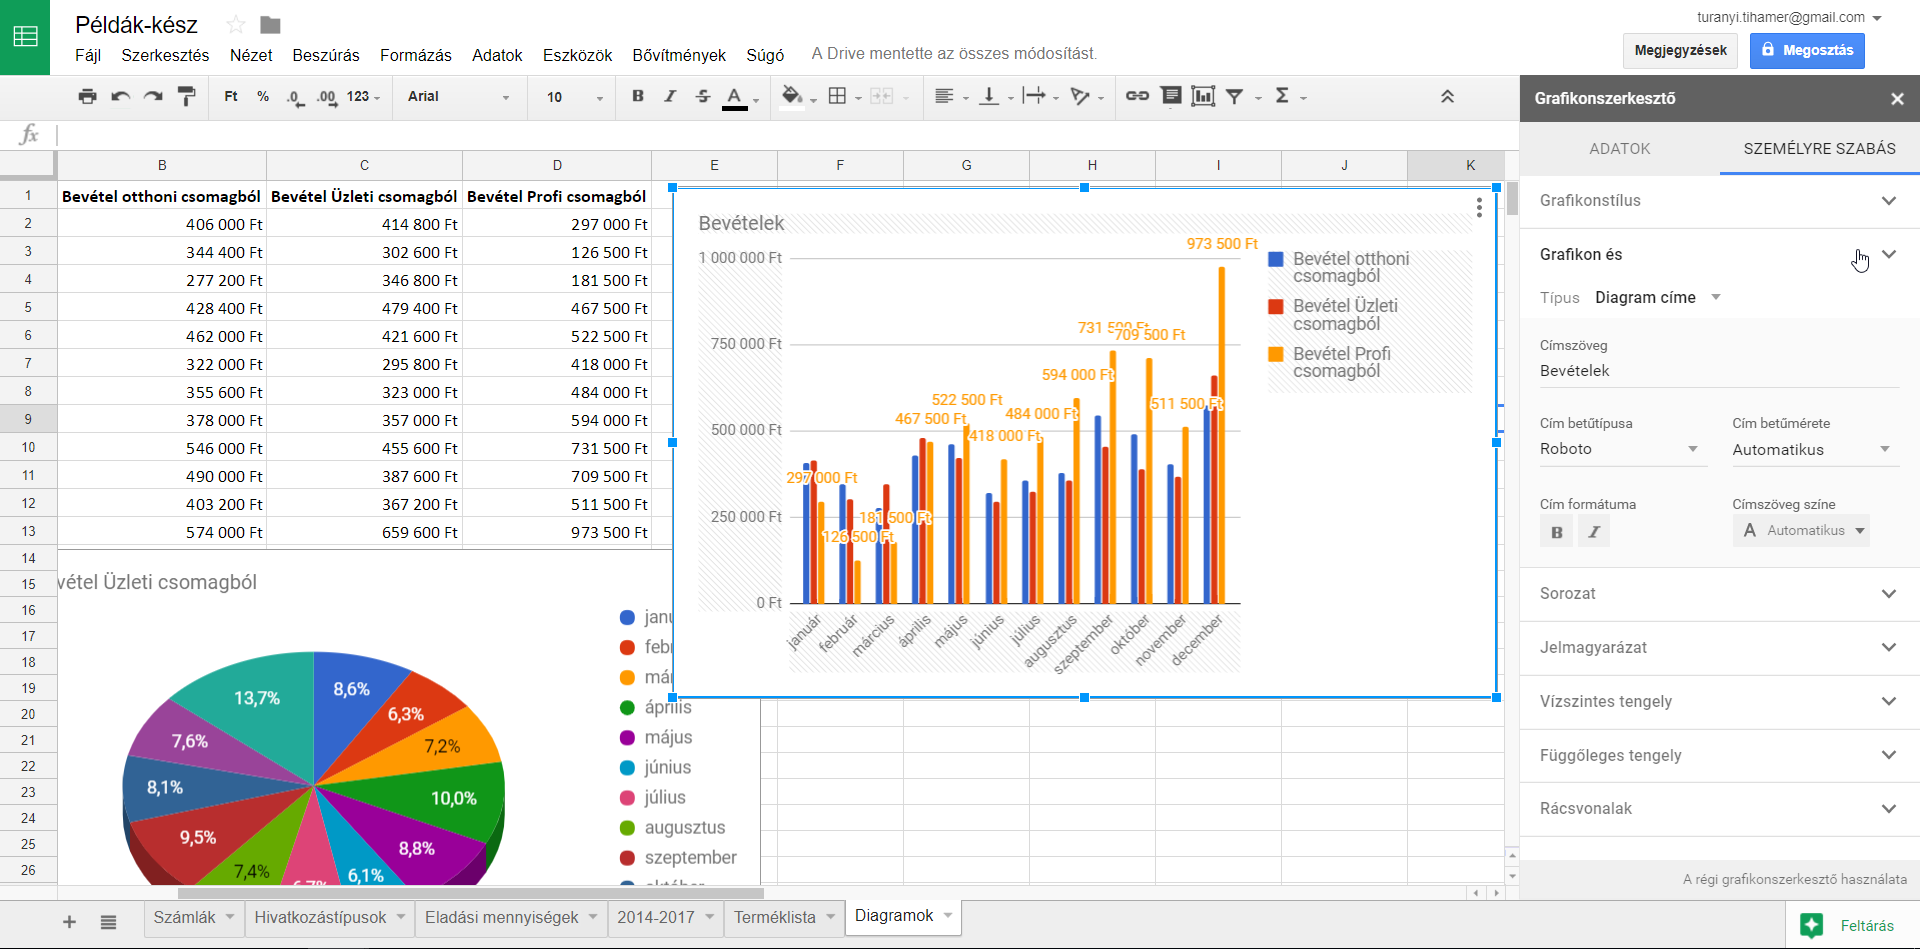Toggle strikethrough text formatting in toolbar
This screenshot has width=1920, height=949.
(x=703, y=96)
